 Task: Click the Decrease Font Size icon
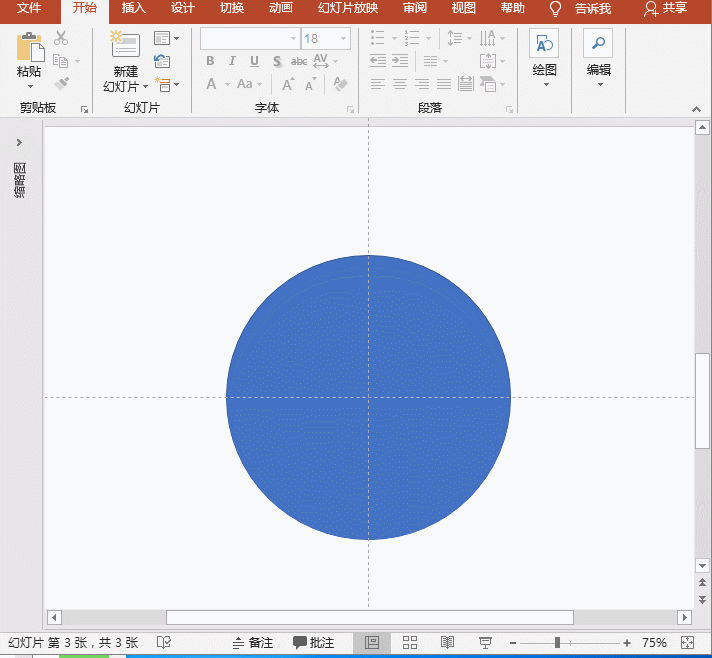click(x=311, y=84)
